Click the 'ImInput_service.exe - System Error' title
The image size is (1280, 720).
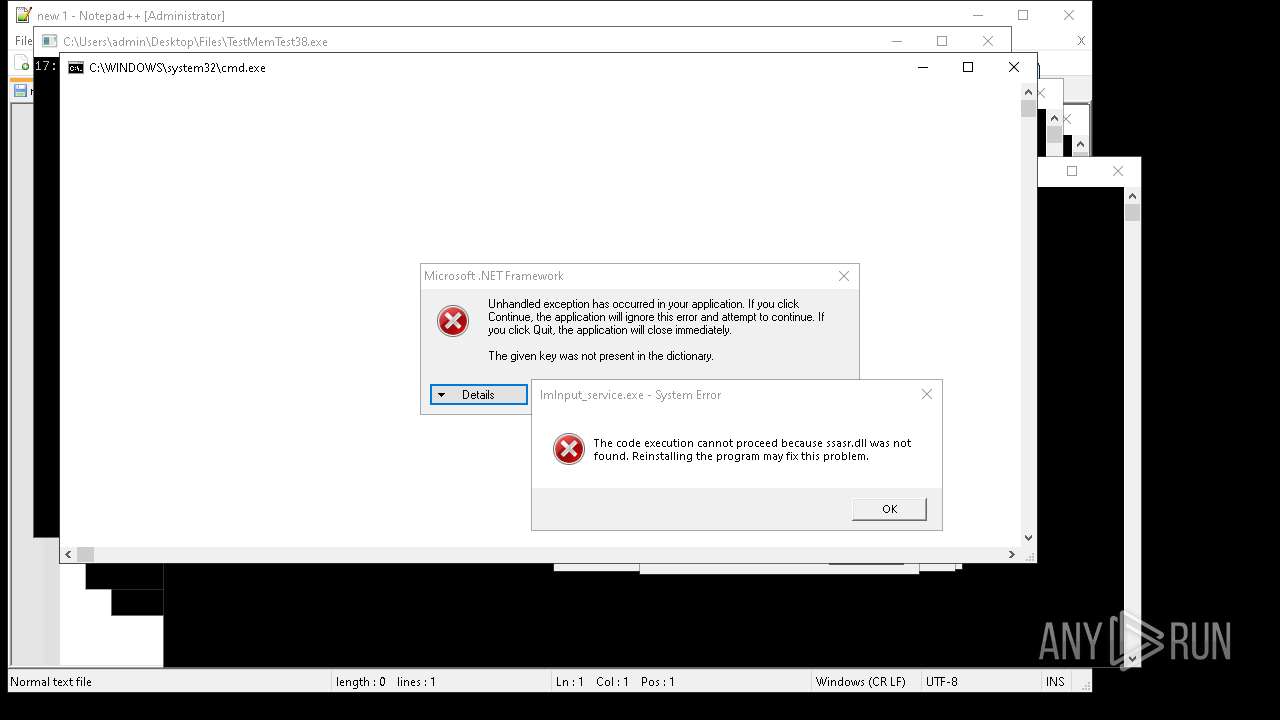pyautogui.click(x=630, y=395)
